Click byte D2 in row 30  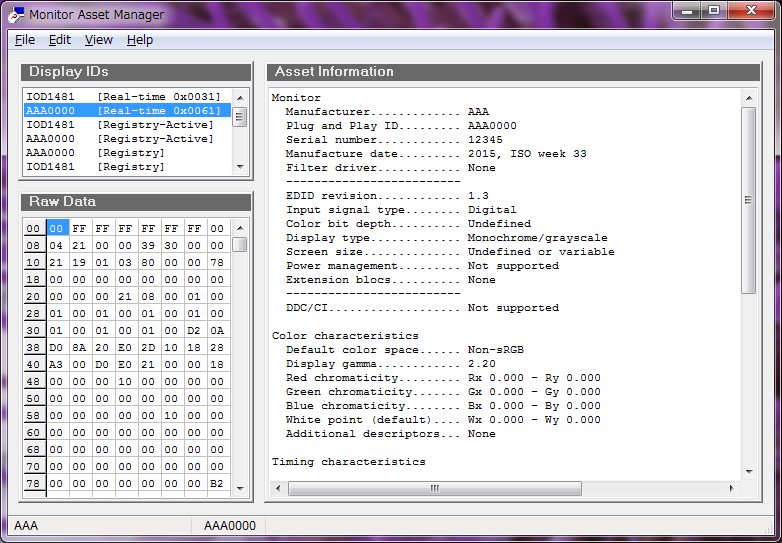tap(194, 330)
